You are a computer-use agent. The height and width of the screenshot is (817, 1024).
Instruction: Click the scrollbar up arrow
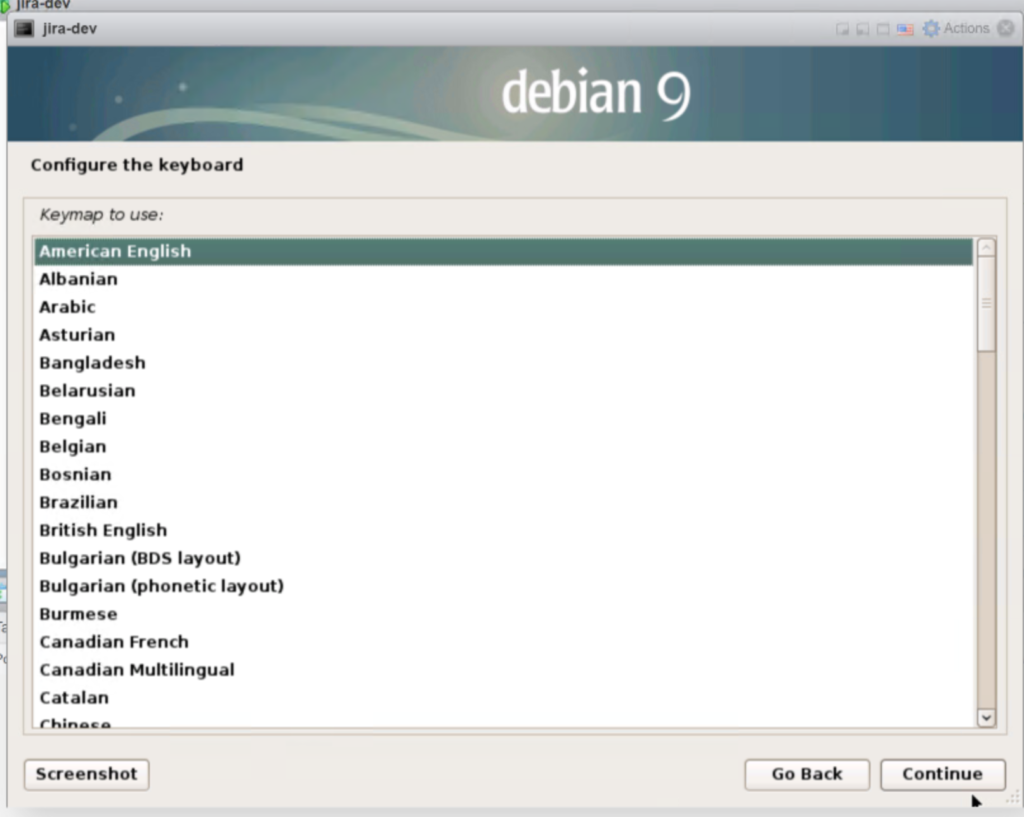(x=986, y=248)
